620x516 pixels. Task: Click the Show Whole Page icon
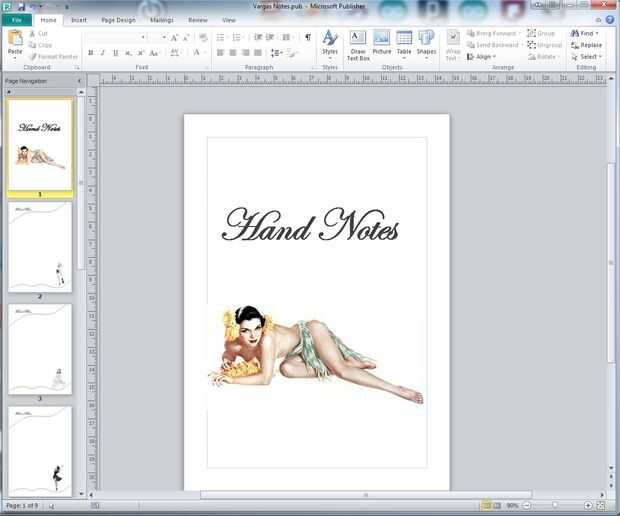(x=601, y=505)
